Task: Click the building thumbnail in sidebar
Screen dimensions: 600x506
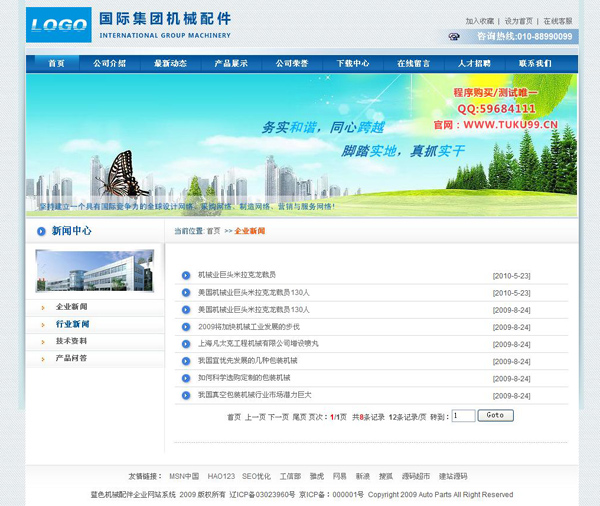Action: (95, 271)
